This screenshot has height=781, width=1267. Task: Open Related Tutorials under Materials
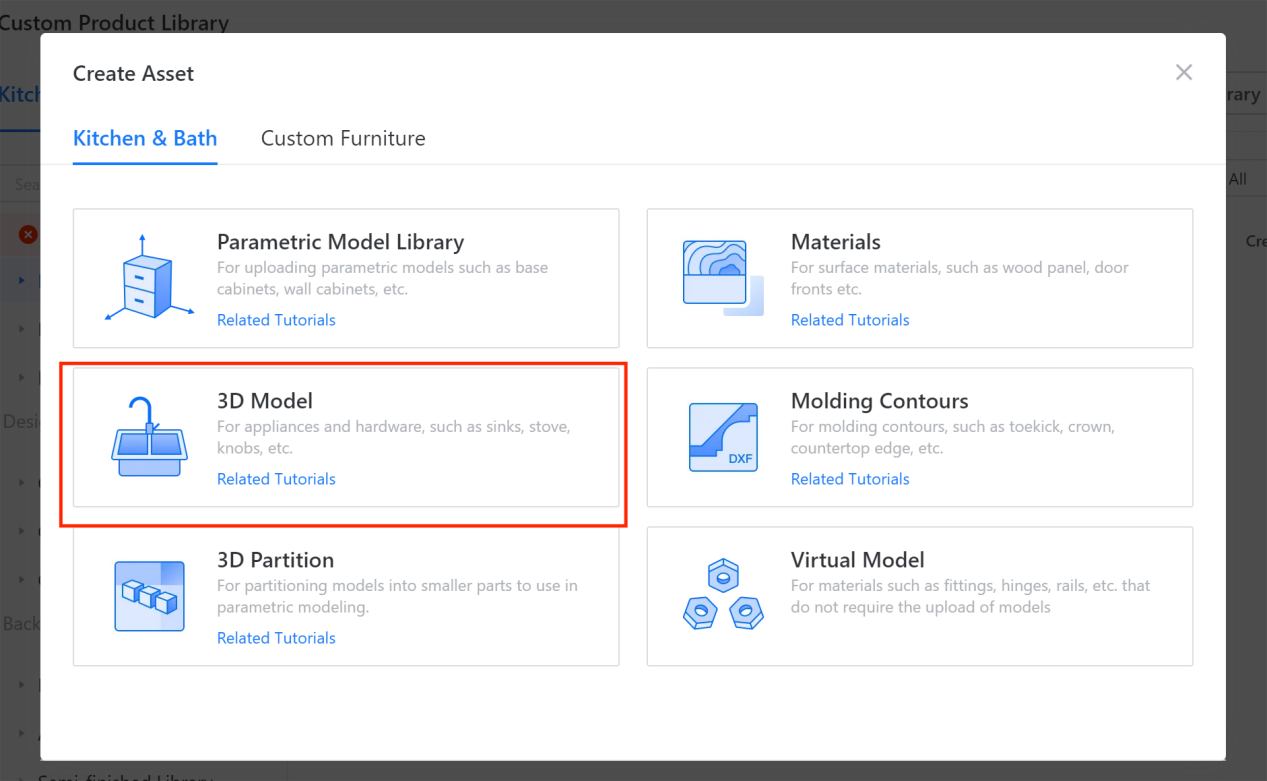(x=850, y=320)
